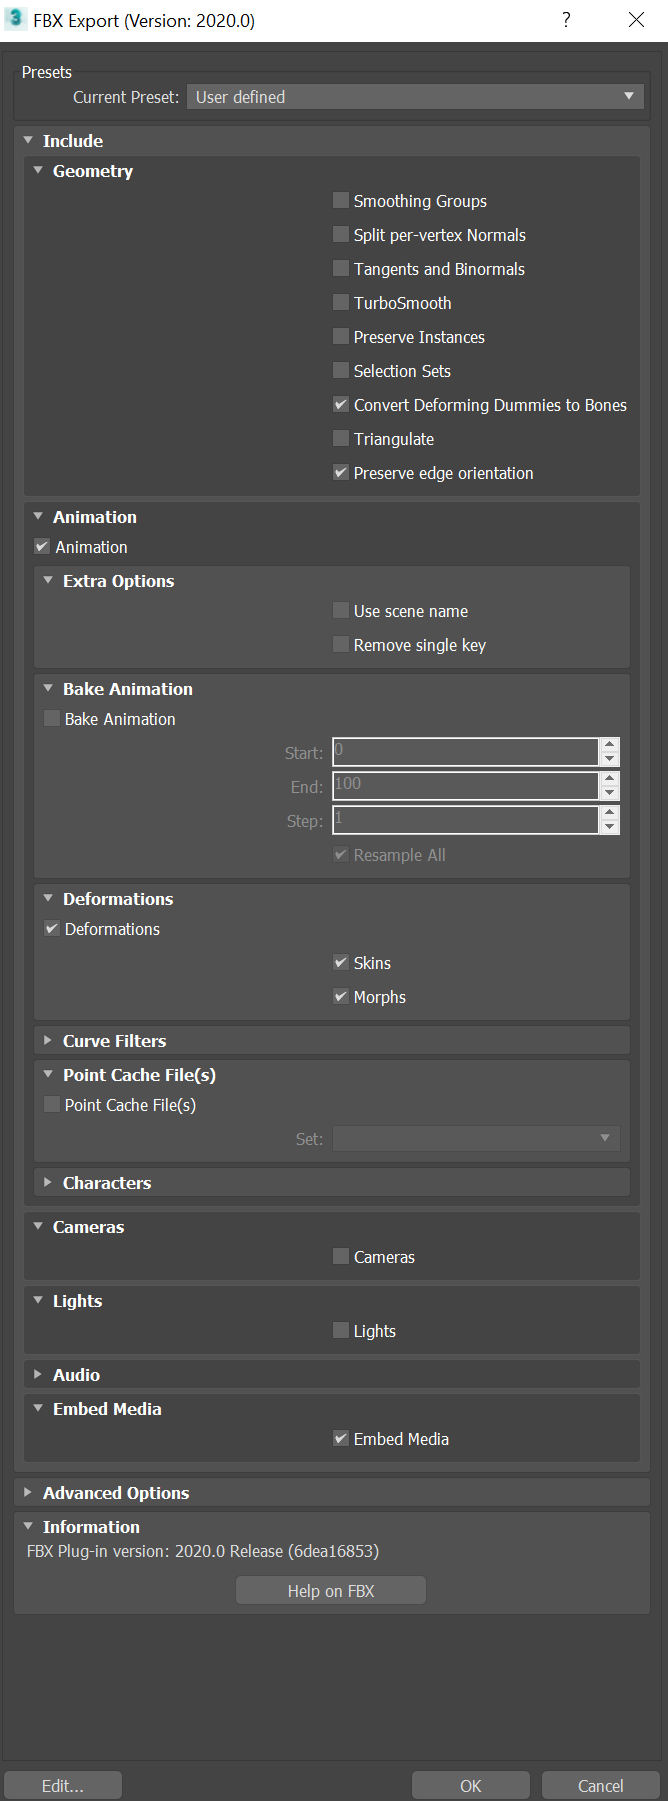This screenshot has height=1801, width=668.
Task: Enable the Lights checkbox
Action: tap(341, 1331)
